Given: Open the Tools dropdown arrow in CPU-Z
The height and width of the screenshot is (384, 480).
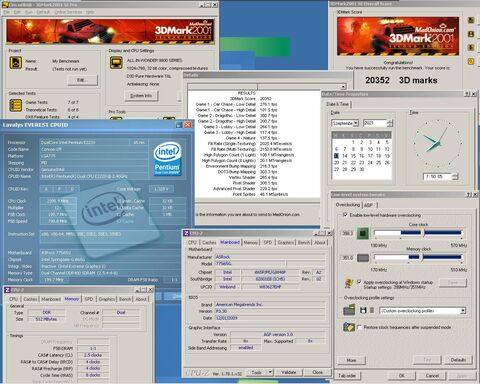Looking at the screenshot, I should coord(270,372).
